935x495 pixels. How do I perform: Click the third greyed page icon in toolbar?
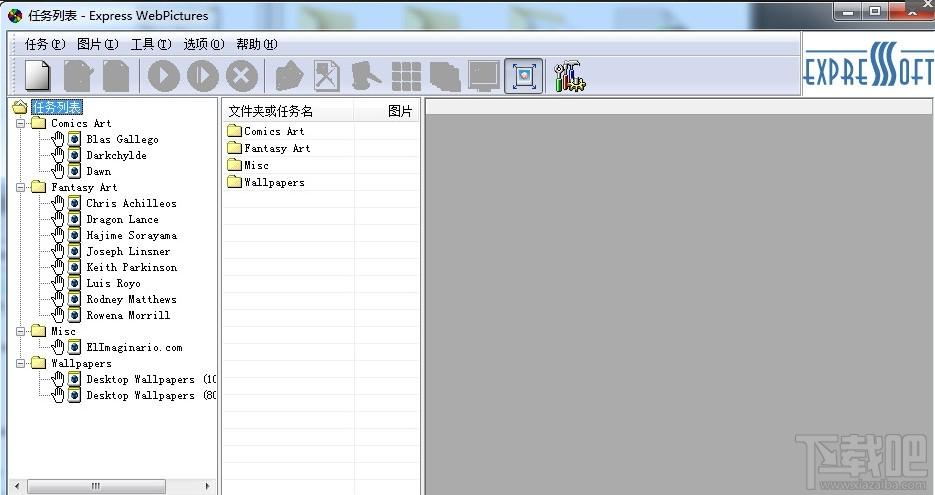[116, 76]
